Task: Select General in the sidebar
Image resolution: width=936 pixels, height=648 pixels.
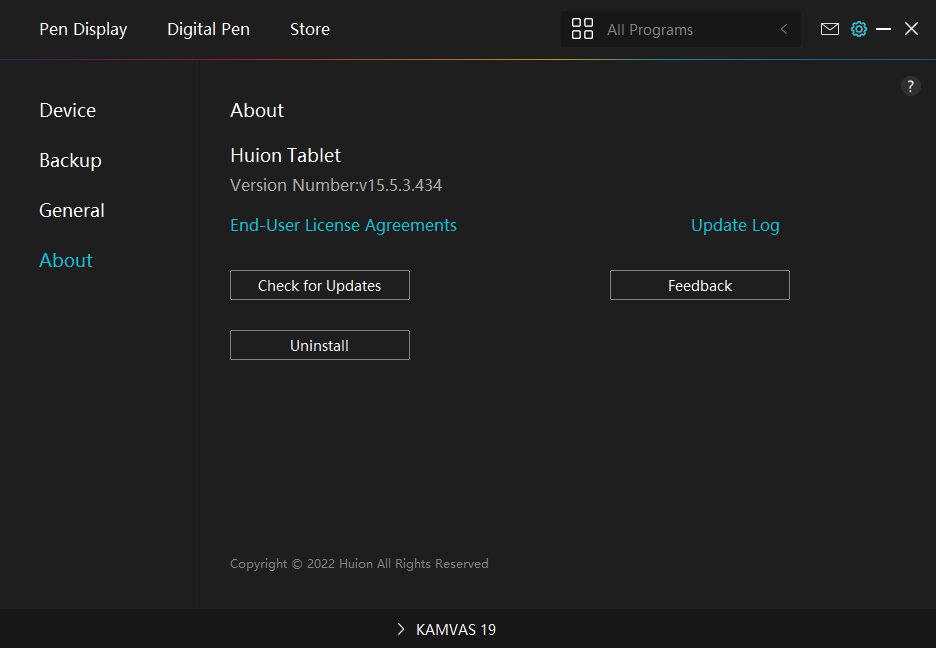Action: [x=72, y=211]
